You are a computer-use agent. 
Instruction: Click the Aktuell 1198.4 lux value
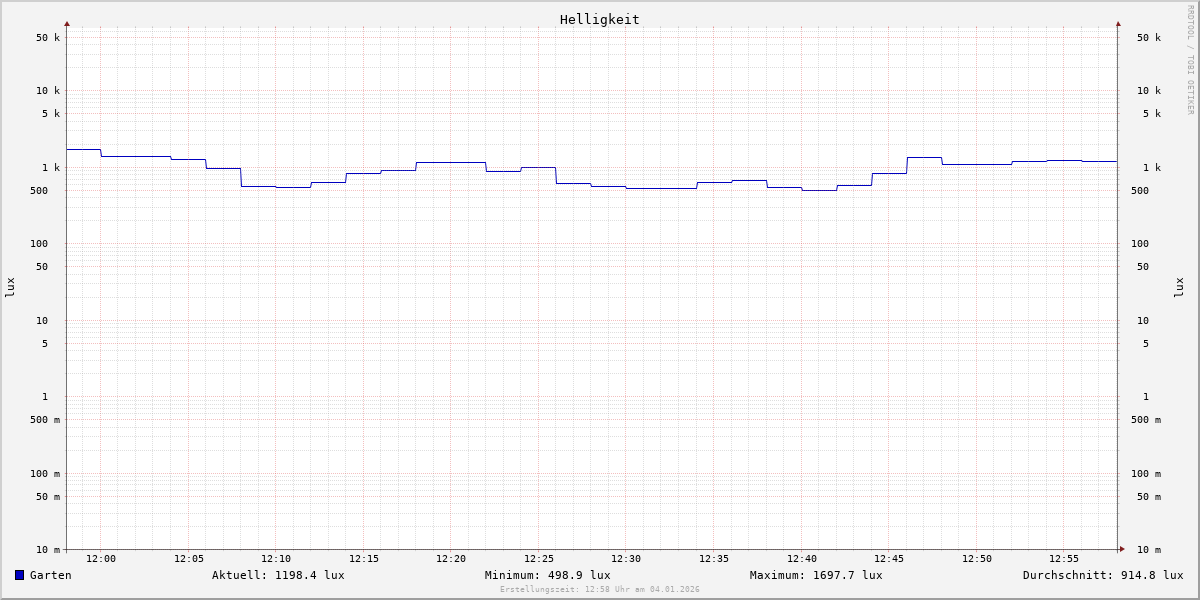[278, 575]
